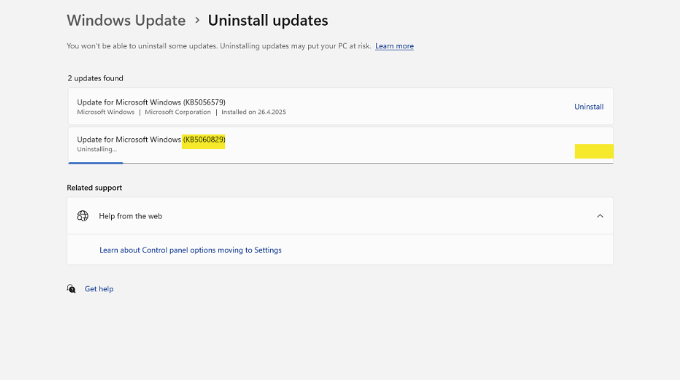
Task: Click the highlighted KB5060829 update number
Action: pos(203,140)
